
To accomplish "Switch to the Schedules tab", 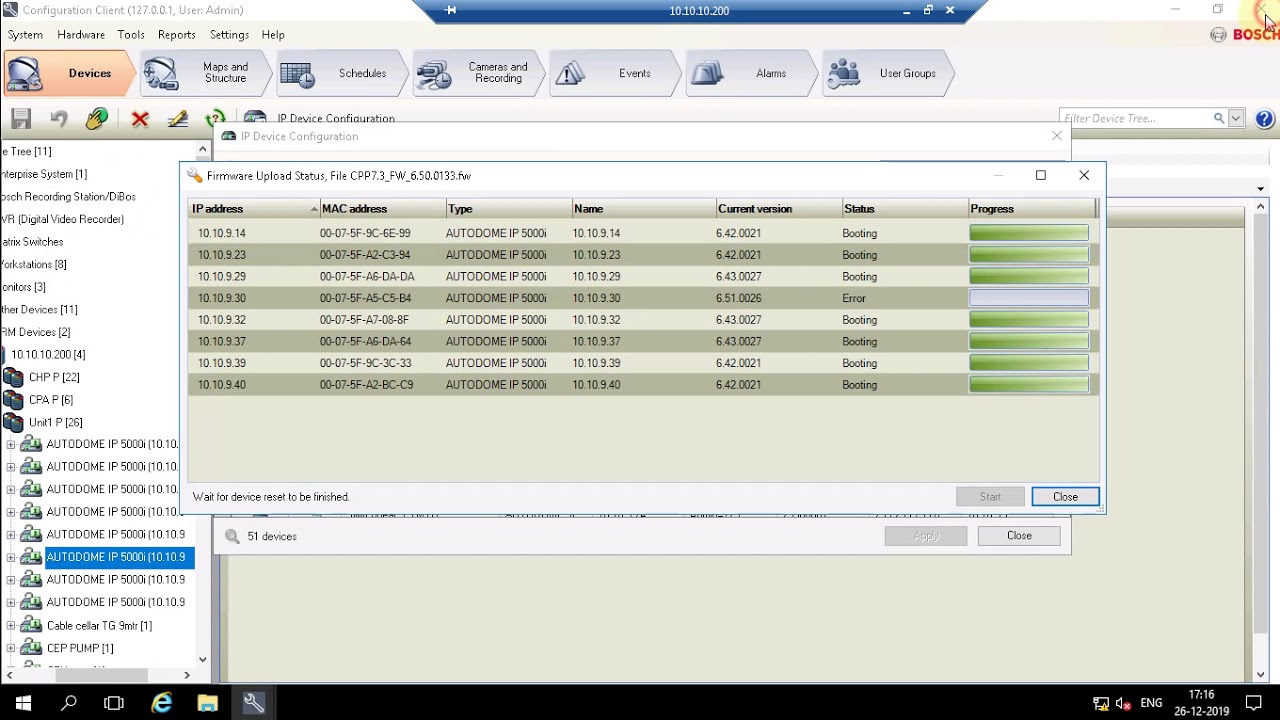I will [340, 74].
